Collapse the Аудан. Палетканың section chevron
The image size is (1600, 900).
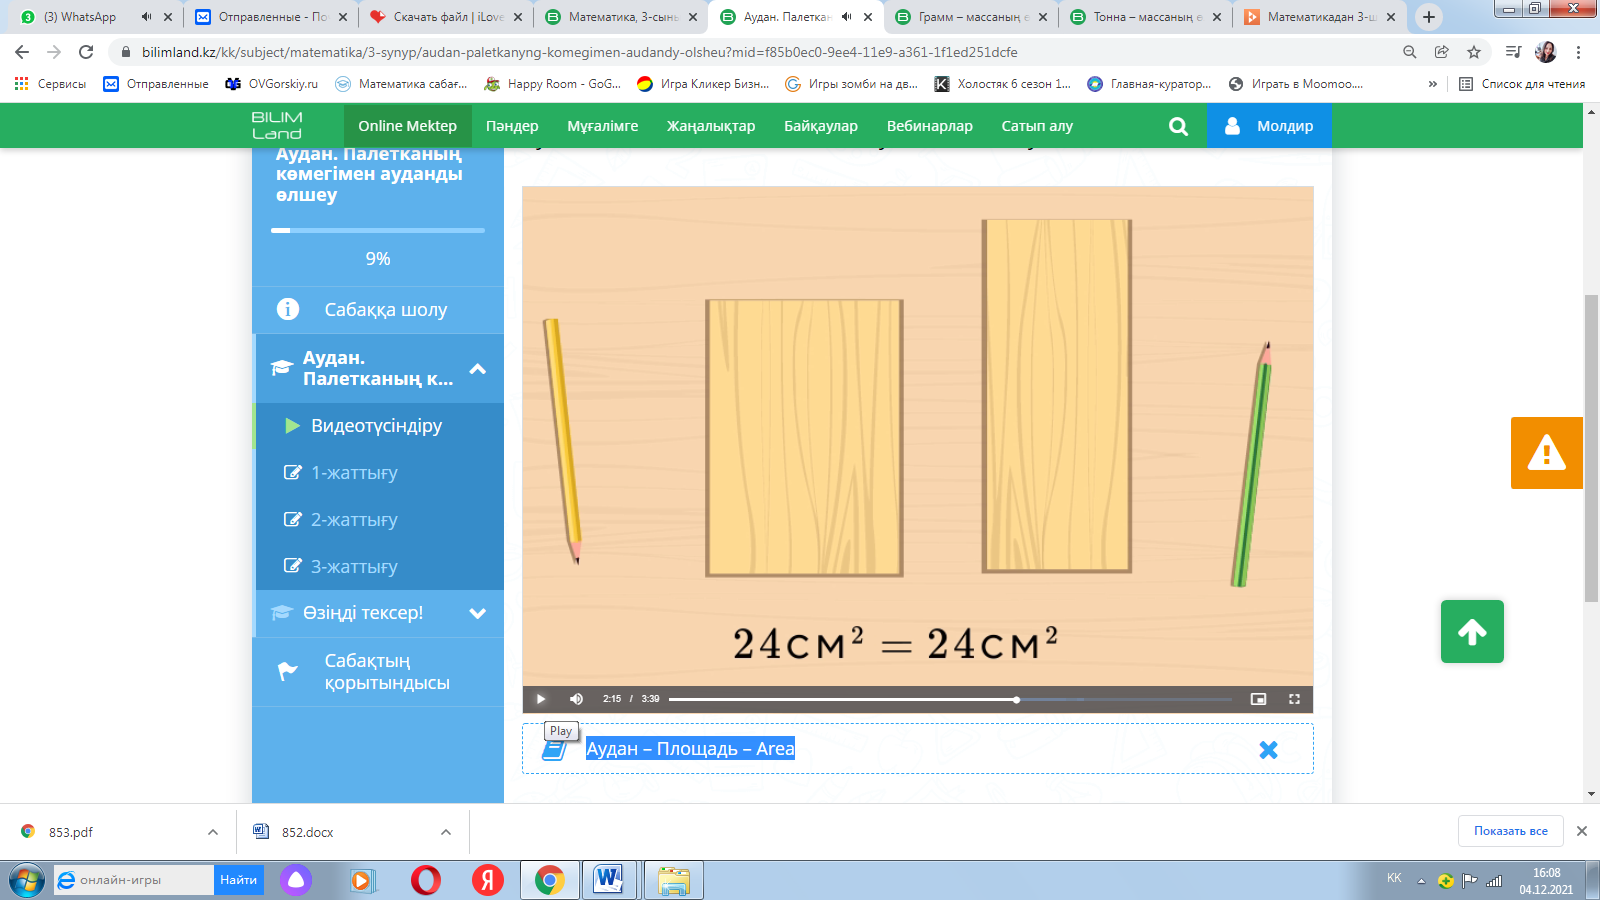point(478,369)
